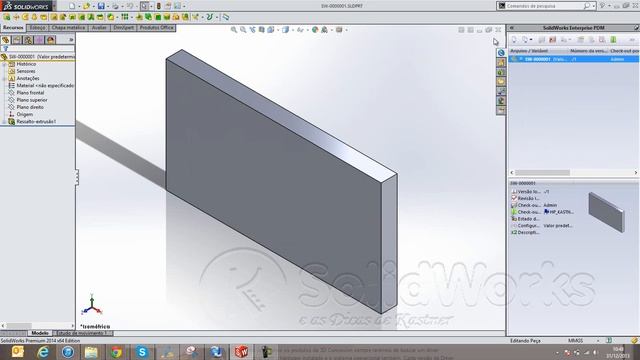Open the DisplayManager tab icon
Screen dimensions: 640x360
tap(51, 40)
